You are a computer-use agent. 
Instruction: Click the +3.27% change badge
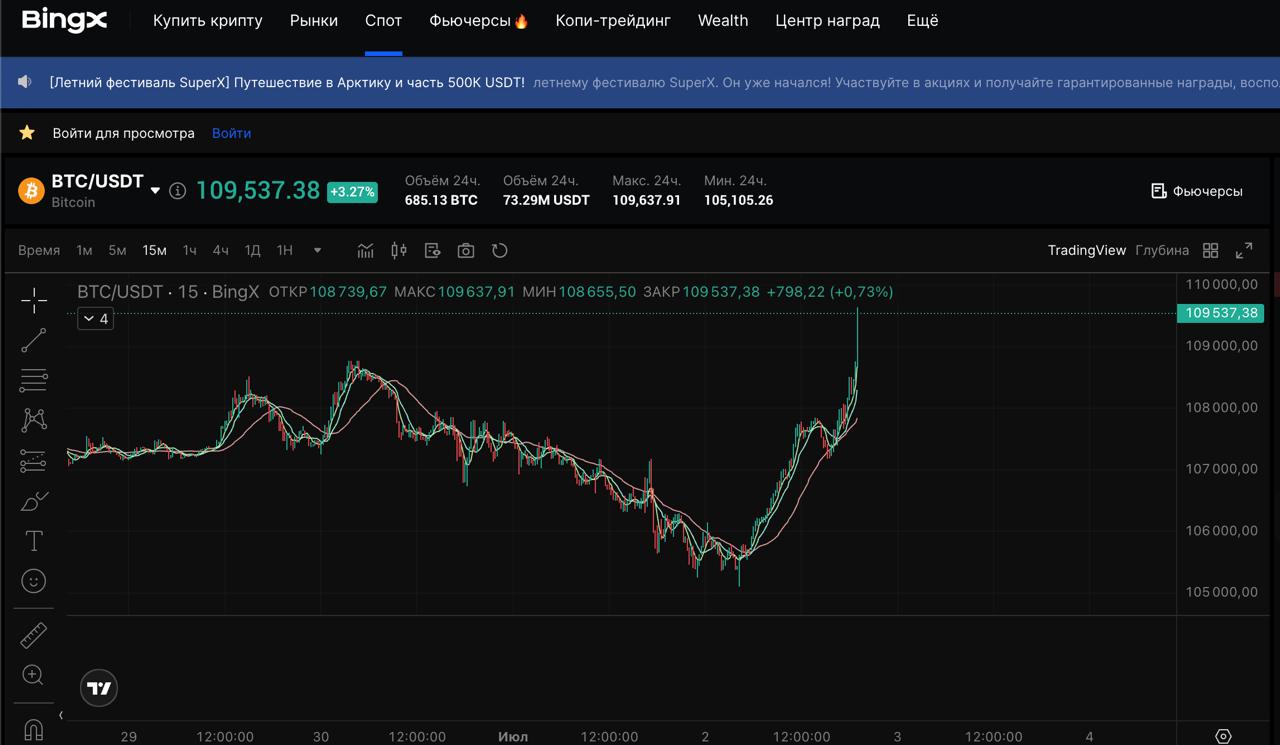(x=352, y=191)
